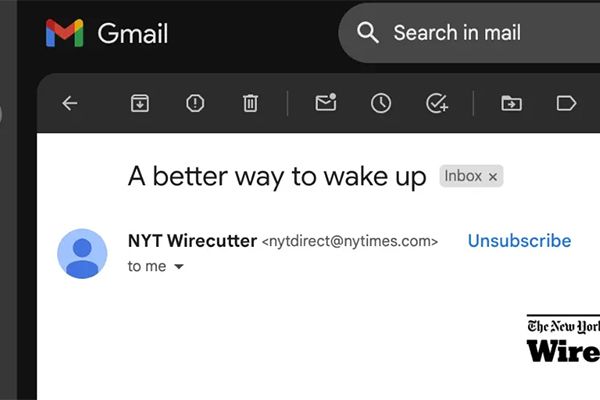Click the Inbox label chip
The width and height of the screenshot is (600, 400).
463,176
